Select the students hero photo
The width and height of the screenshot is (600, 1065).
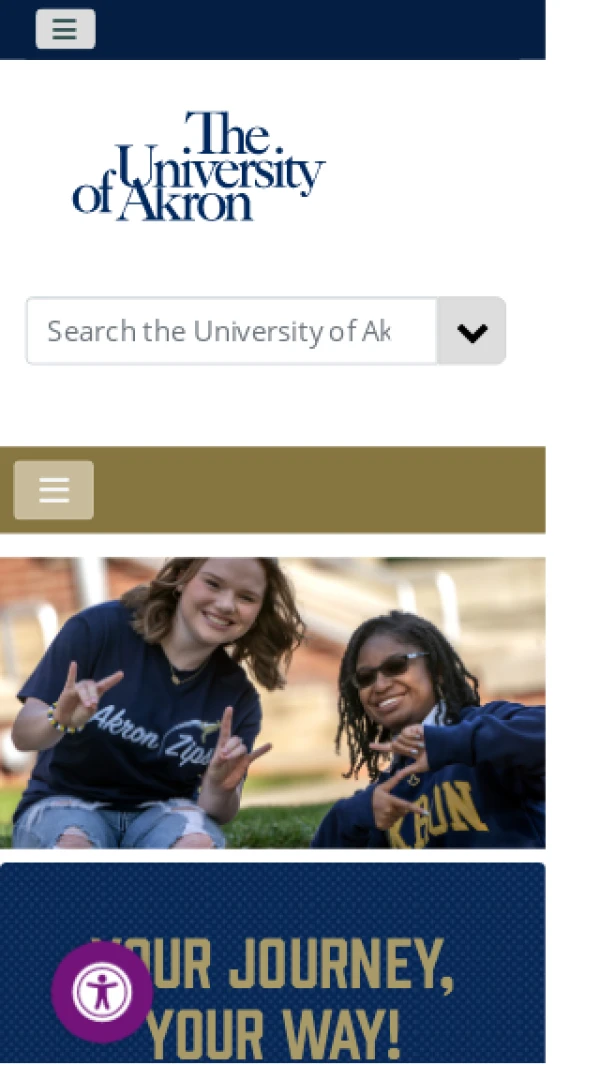point(272,703)
